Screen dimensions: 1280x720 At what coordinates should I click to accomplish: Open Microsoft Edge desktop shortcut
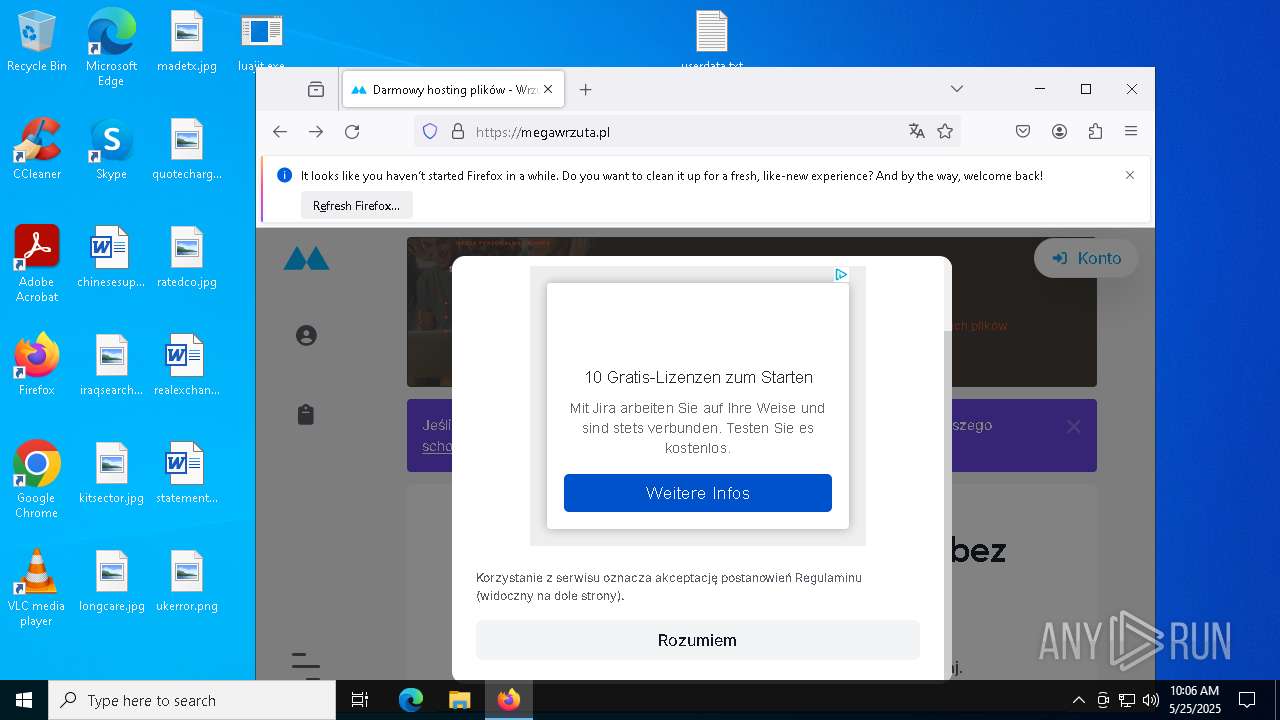[x=111, y=46]
